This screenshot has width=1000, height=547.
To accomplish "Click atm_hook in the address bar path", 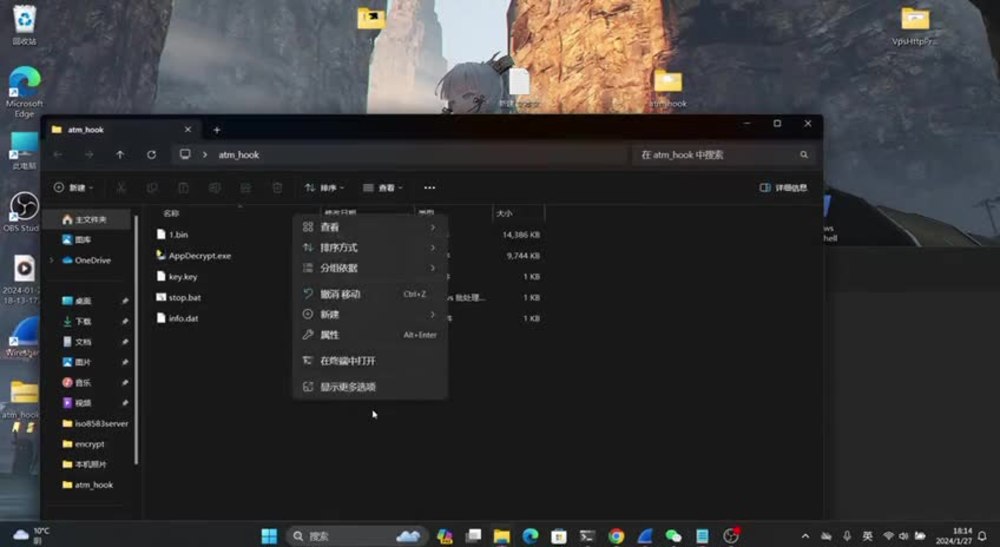I will (239, 154).
